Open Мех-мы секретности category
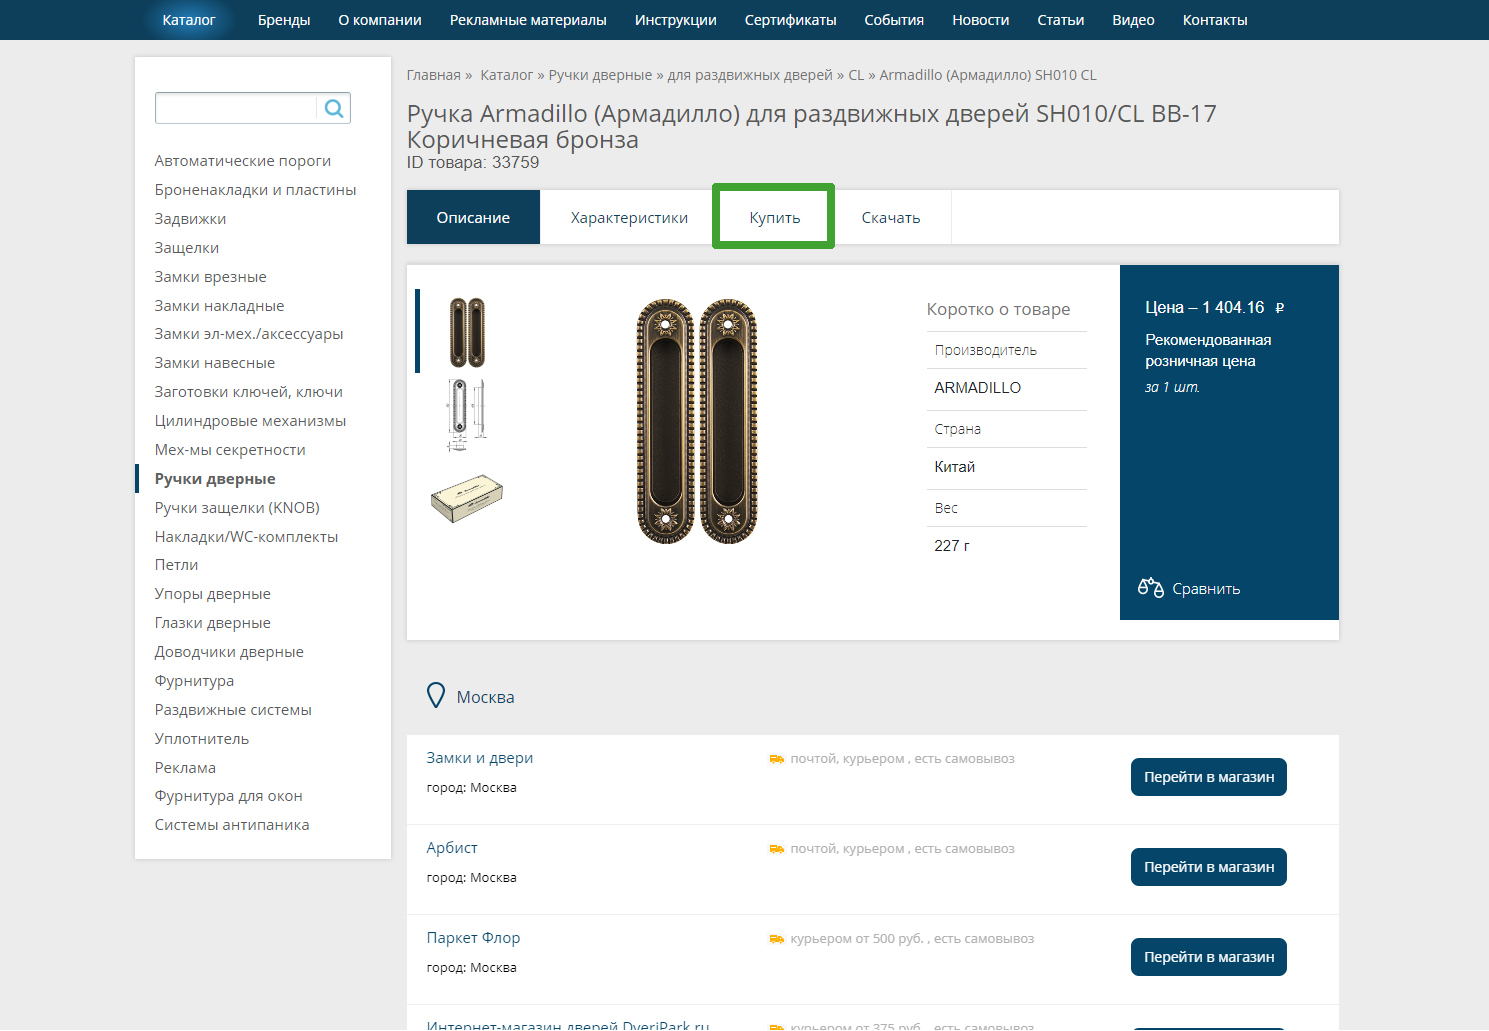This screenshot has width=1489, height=1031. coord(231,450)
